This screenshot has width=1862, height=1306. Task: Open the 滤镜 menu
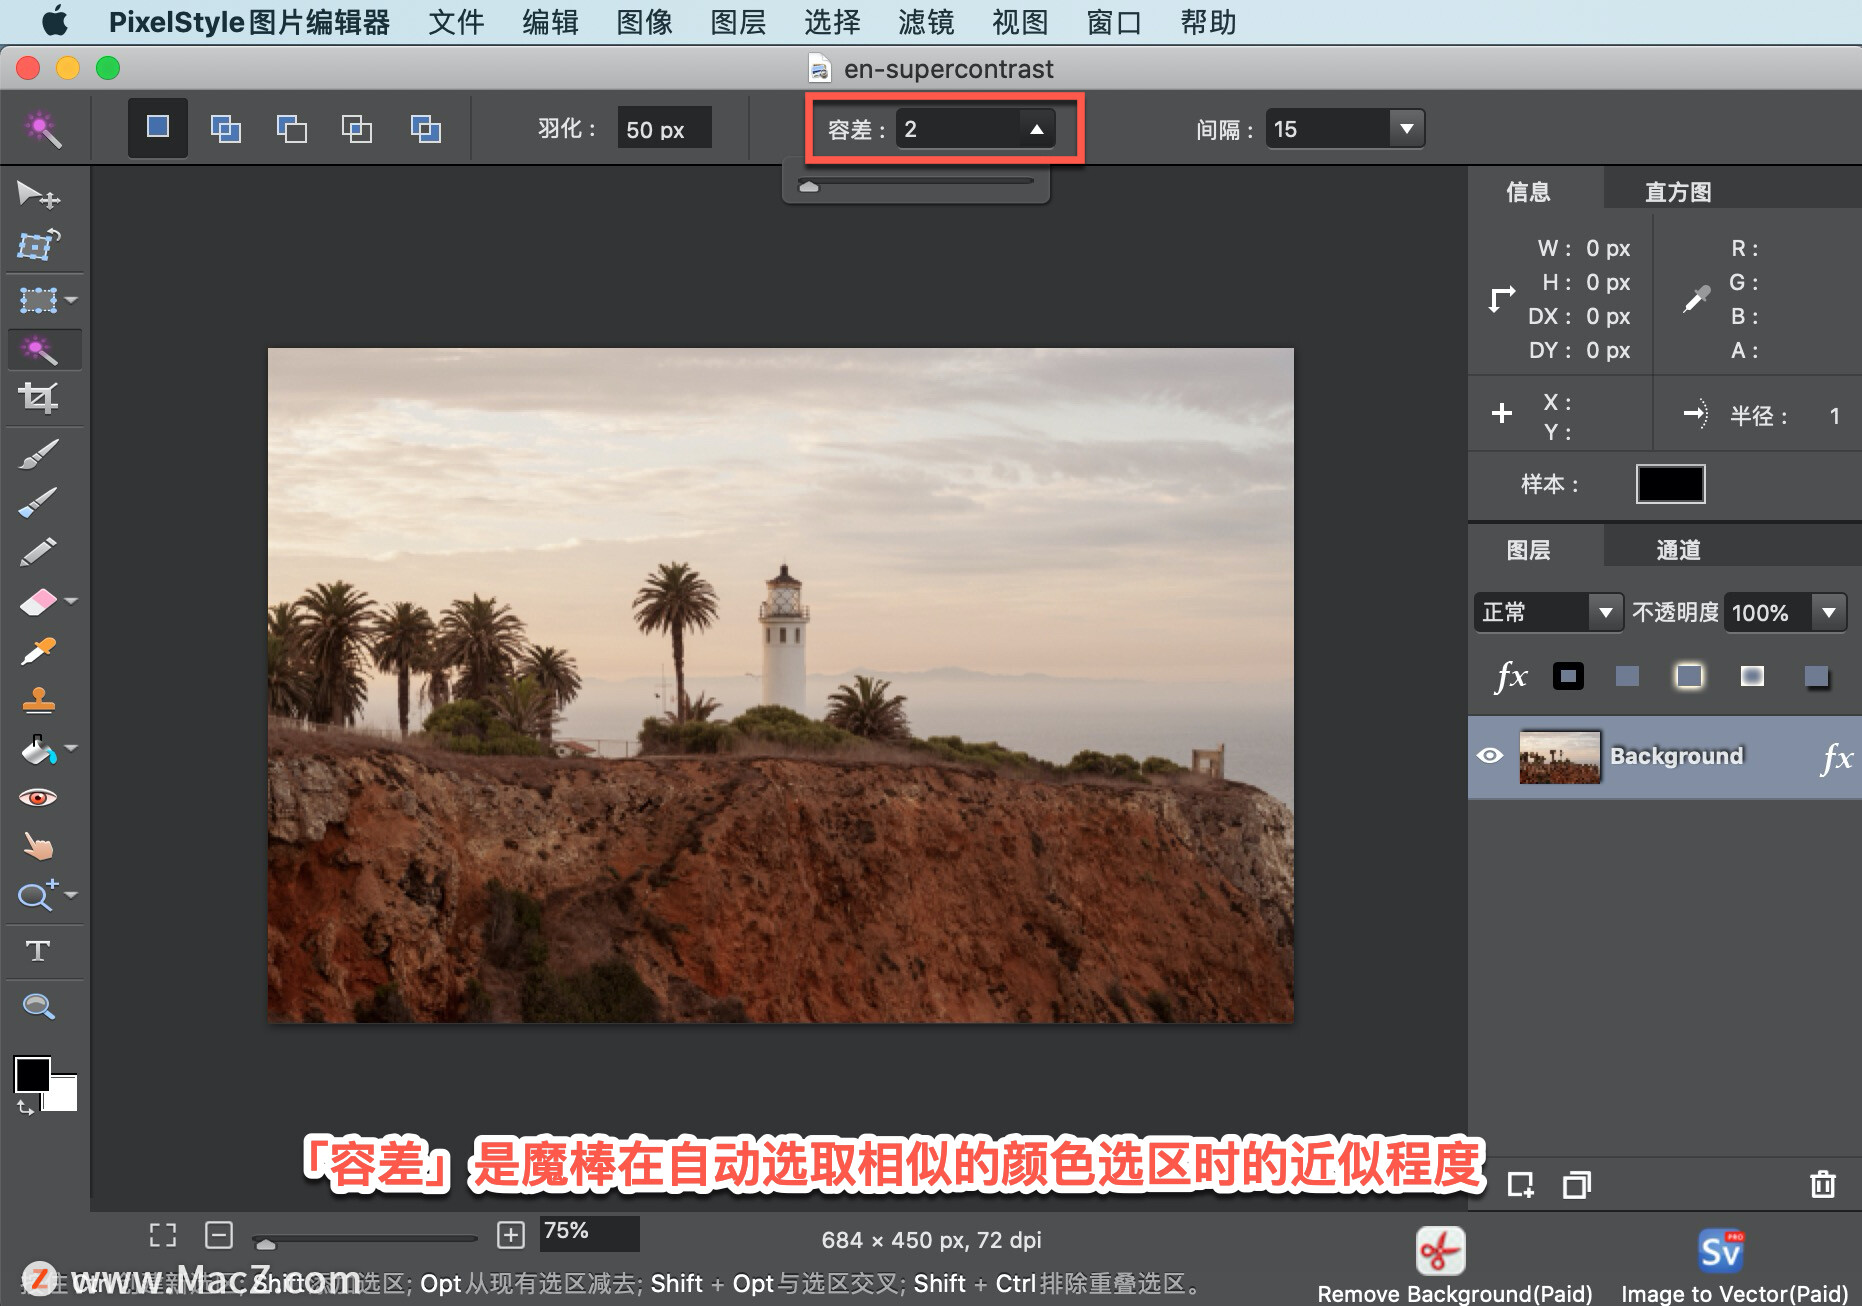[x=925, y=22]
